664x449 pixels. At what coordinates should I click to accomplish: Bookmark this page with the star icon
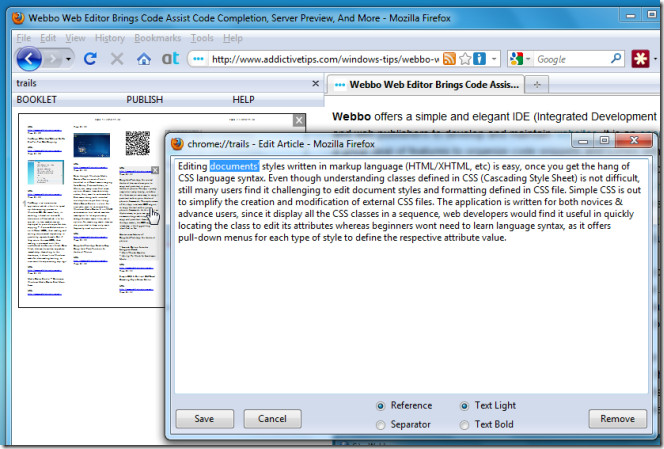tap(465, 59)
